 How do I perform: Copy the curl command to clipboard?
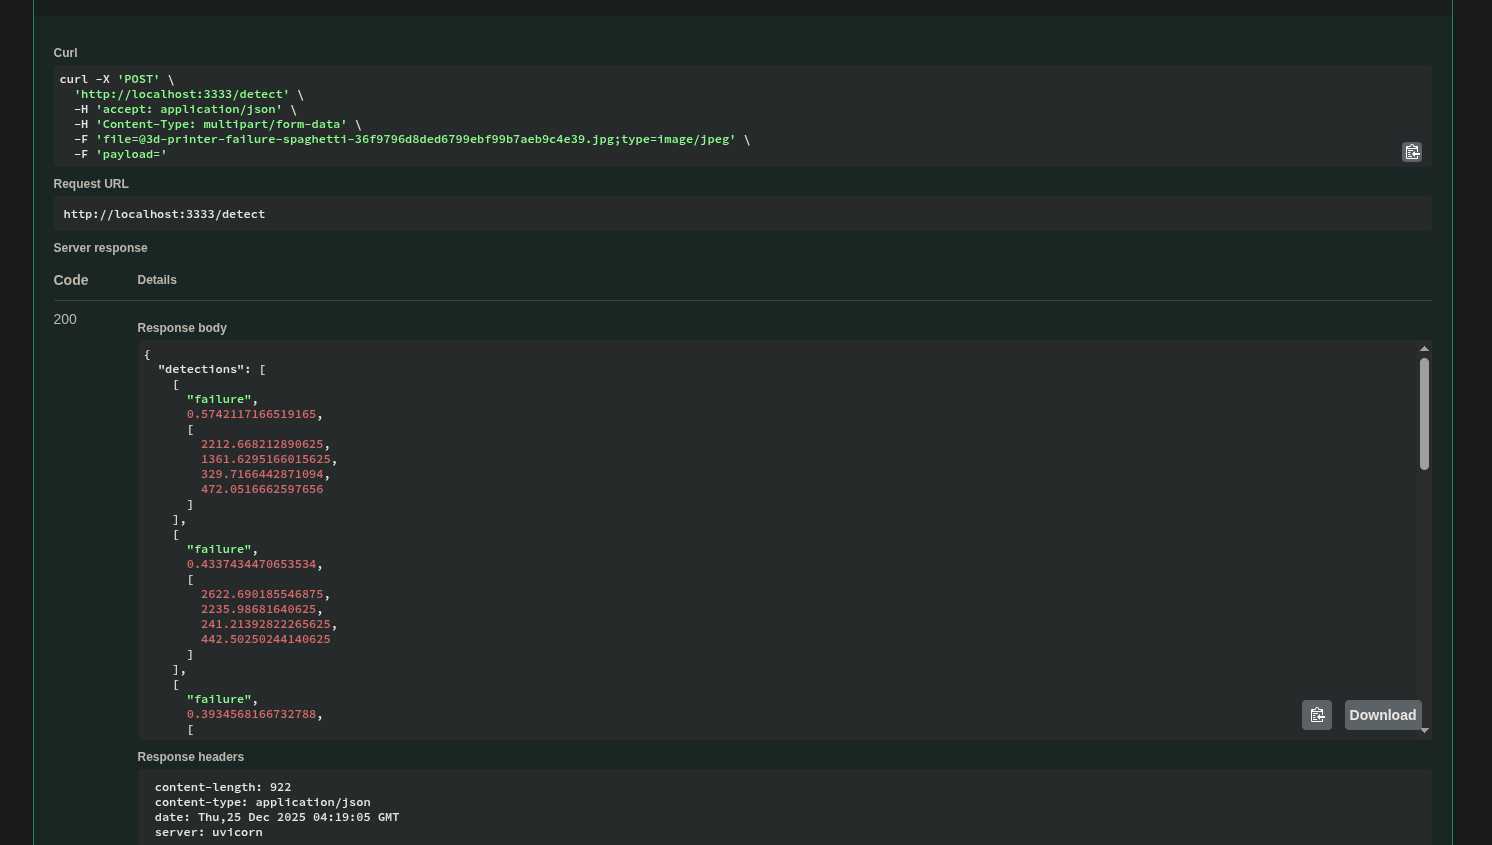1411,152
